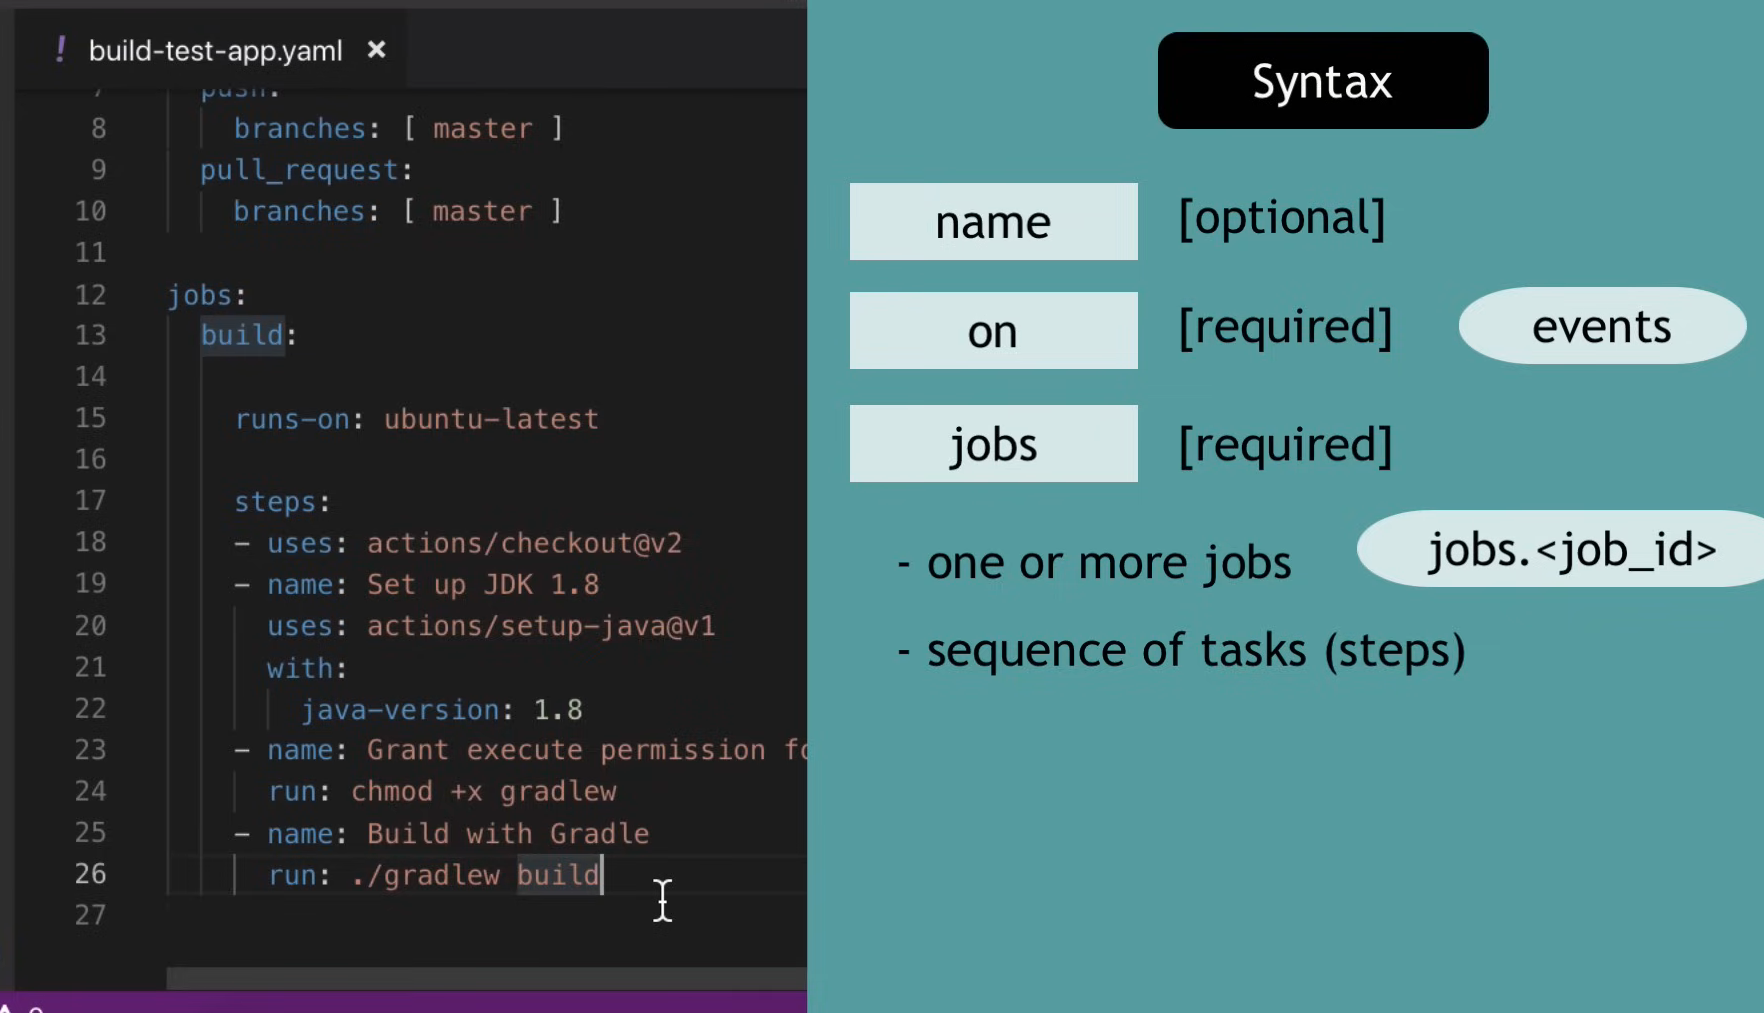
Task: Click the name box on the slide
Action: tap(993, 222)
